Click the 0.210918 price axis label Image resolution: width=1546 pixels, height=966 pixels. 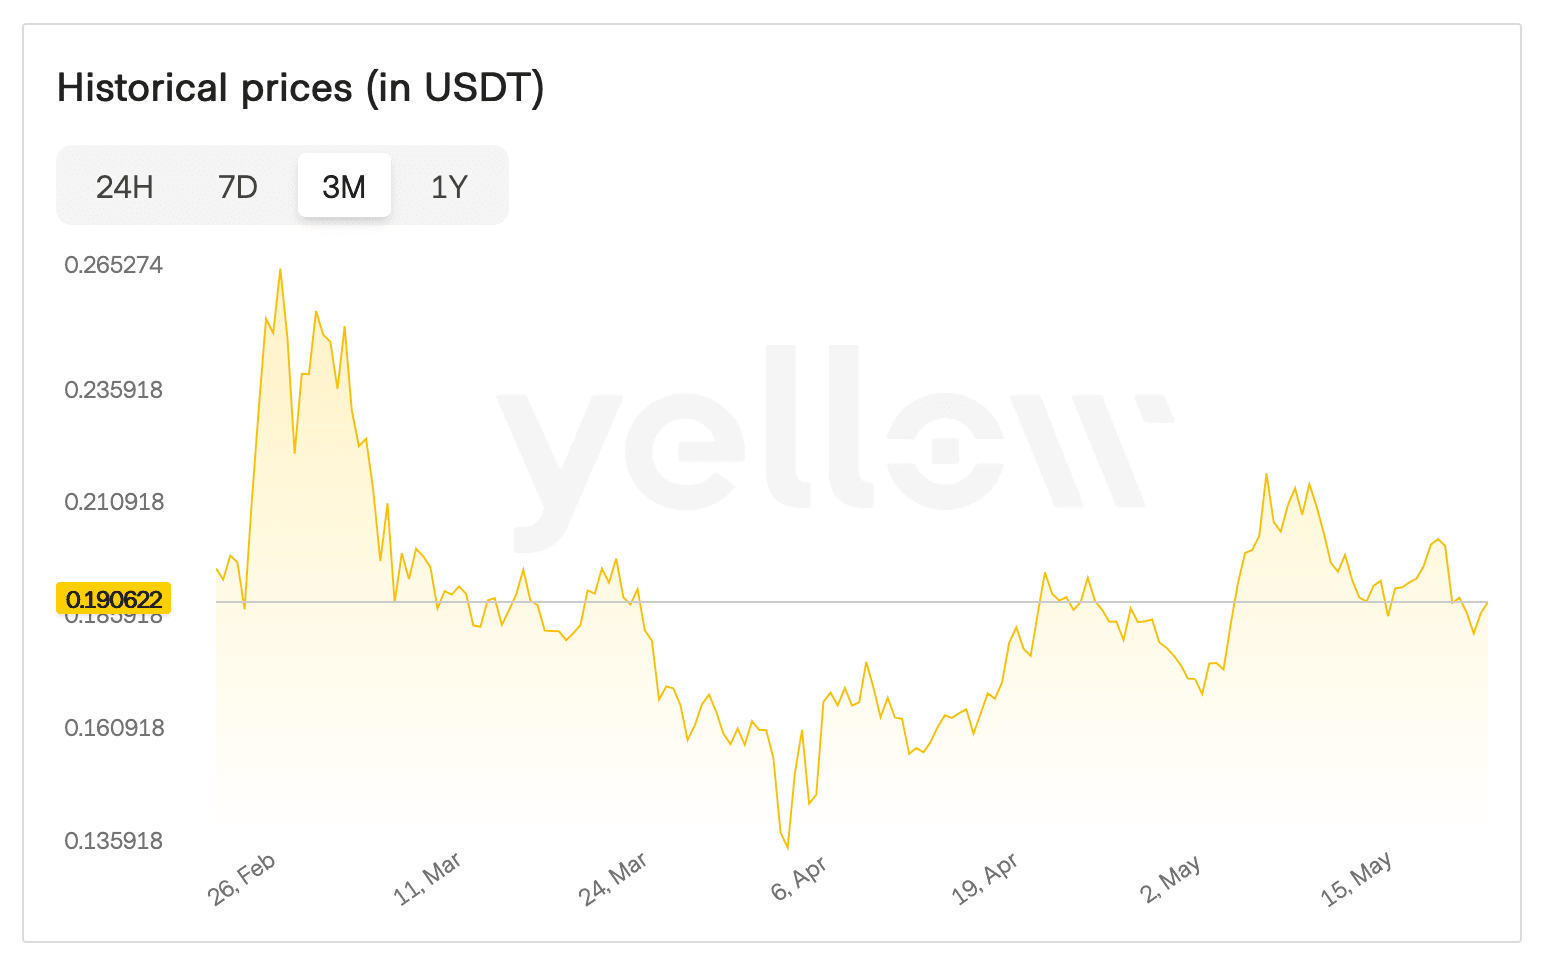pos(113,502)
